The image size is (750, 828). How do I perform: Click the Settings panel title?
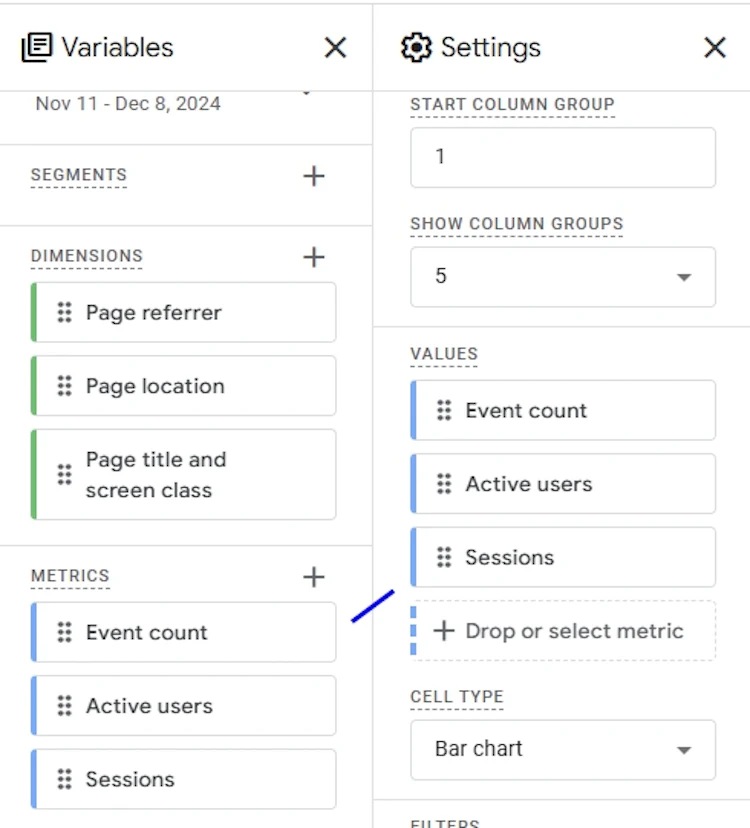click(491, 48)
